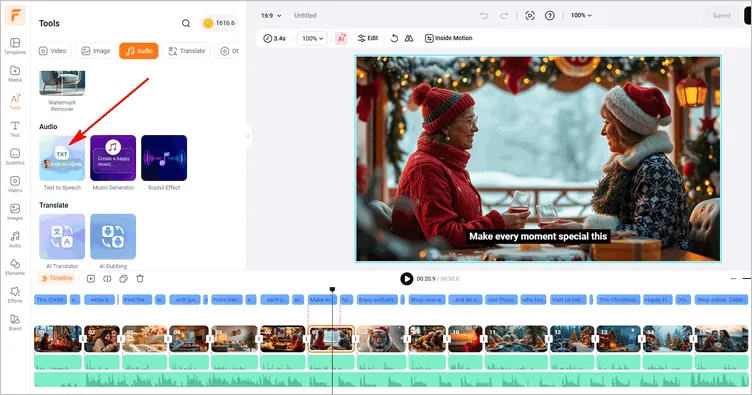The height and width of the screenshot is (395, 752).
Task: Open the Templates sidebar section
Action: tap(15, 46)
